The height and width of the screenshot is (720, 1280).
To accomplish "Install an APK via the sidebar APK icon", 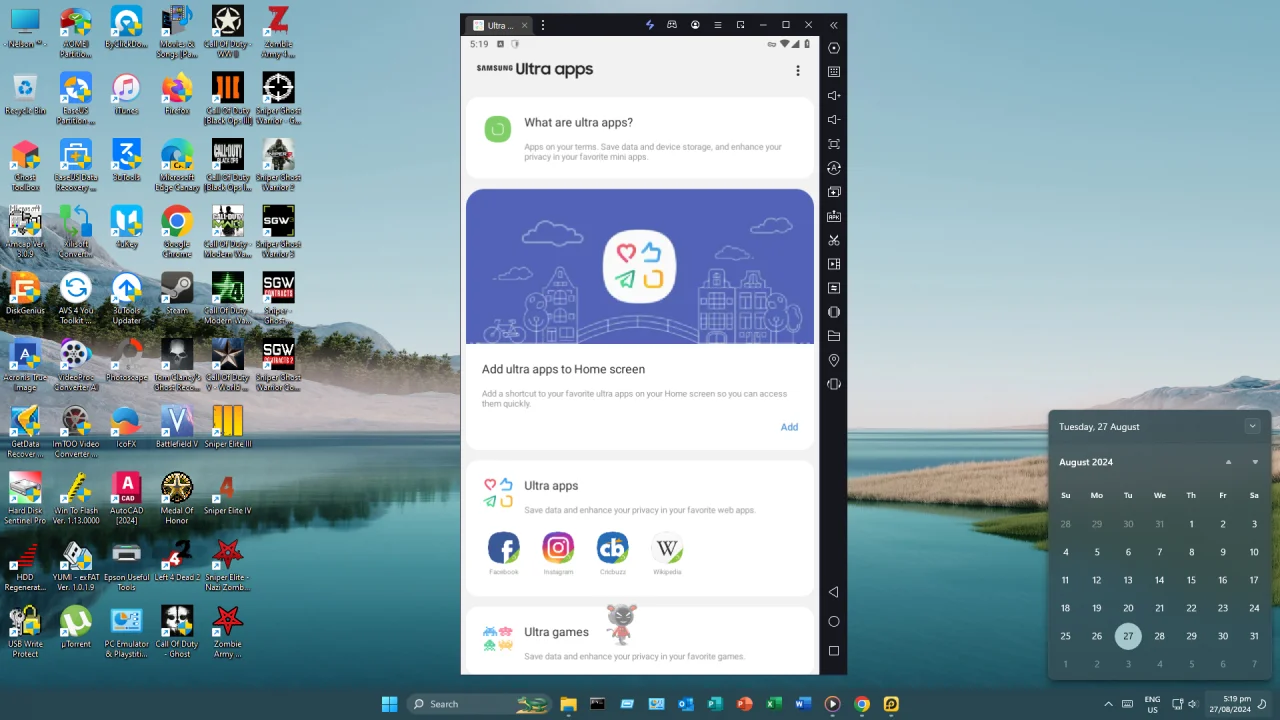I will pyautogui.click(x=834, y=216).
